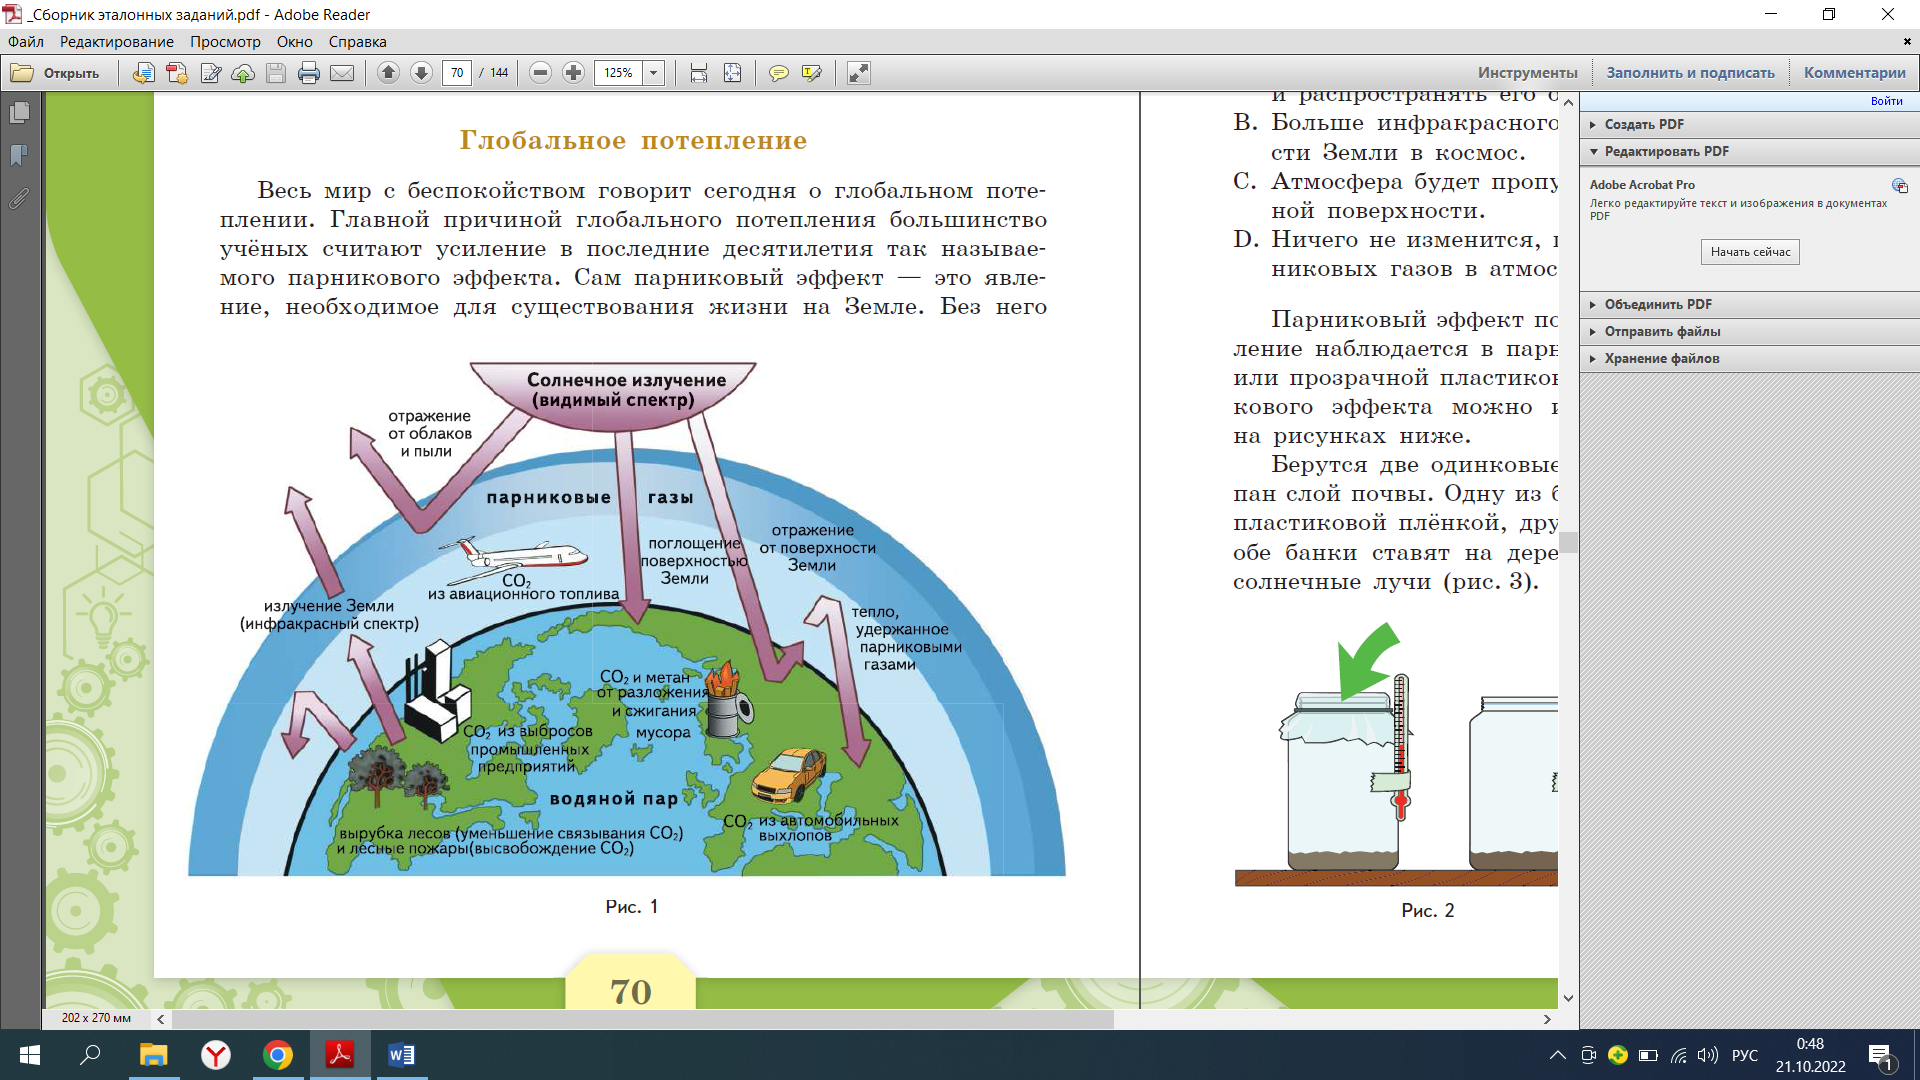Close the document with small X
Image resolution: width=1920 pixels, height=1080 pixels.
tap(1907, 42)
